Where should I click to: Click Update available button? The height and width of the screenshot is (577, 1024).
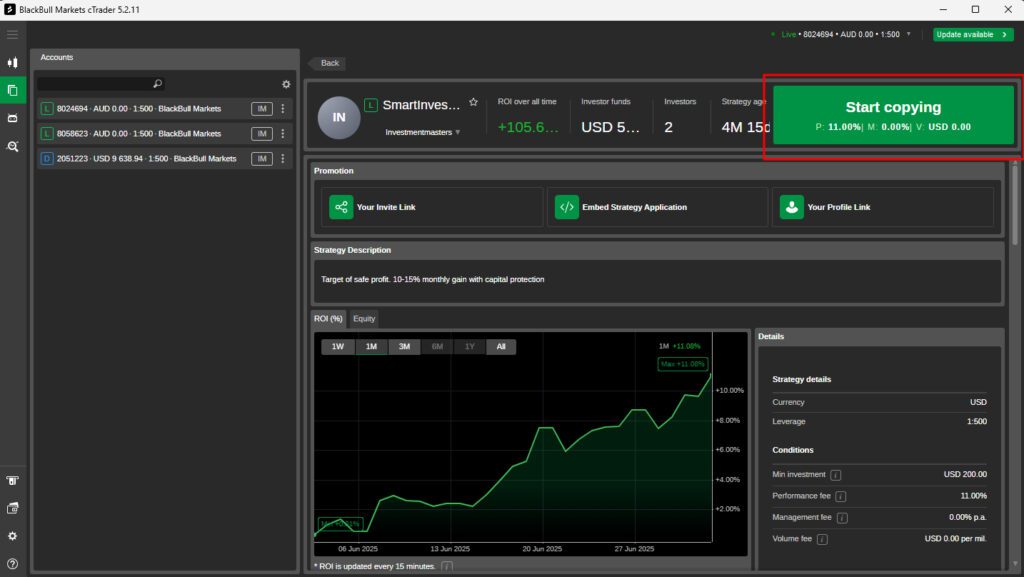[973, 35]
